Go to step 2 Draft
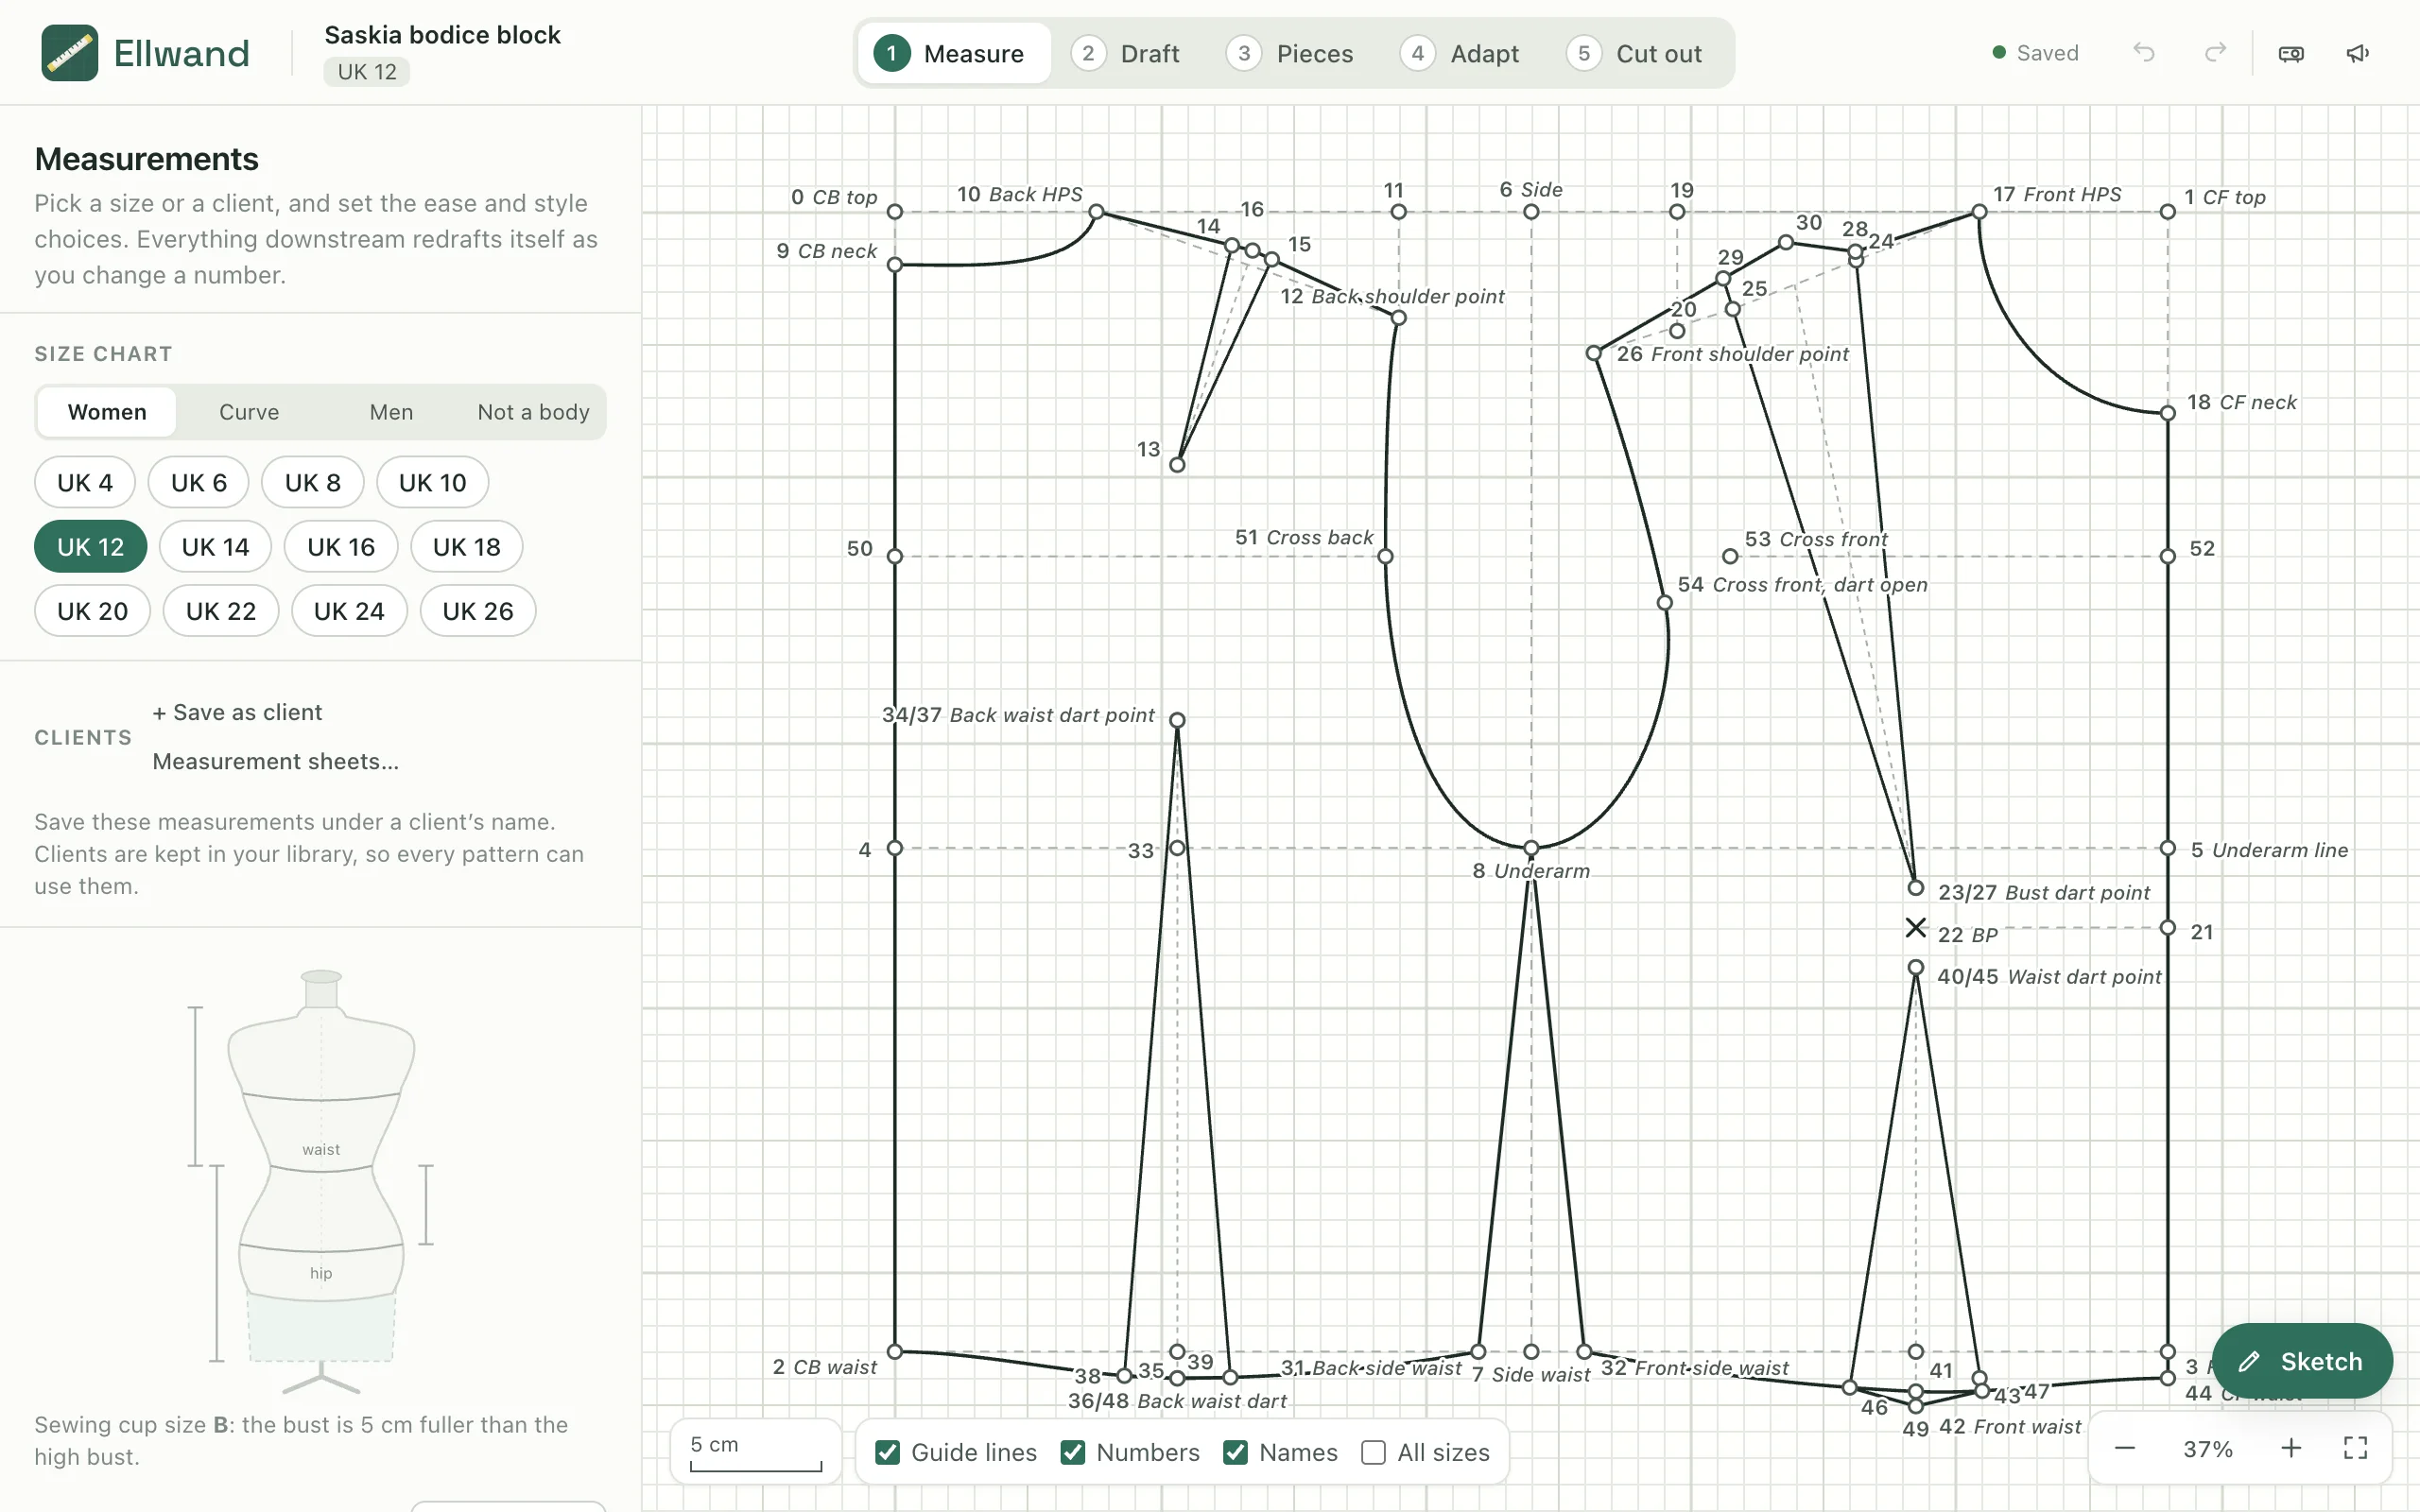The height and width of the screenshot is (1512, 2420). tap(1126, 53)
